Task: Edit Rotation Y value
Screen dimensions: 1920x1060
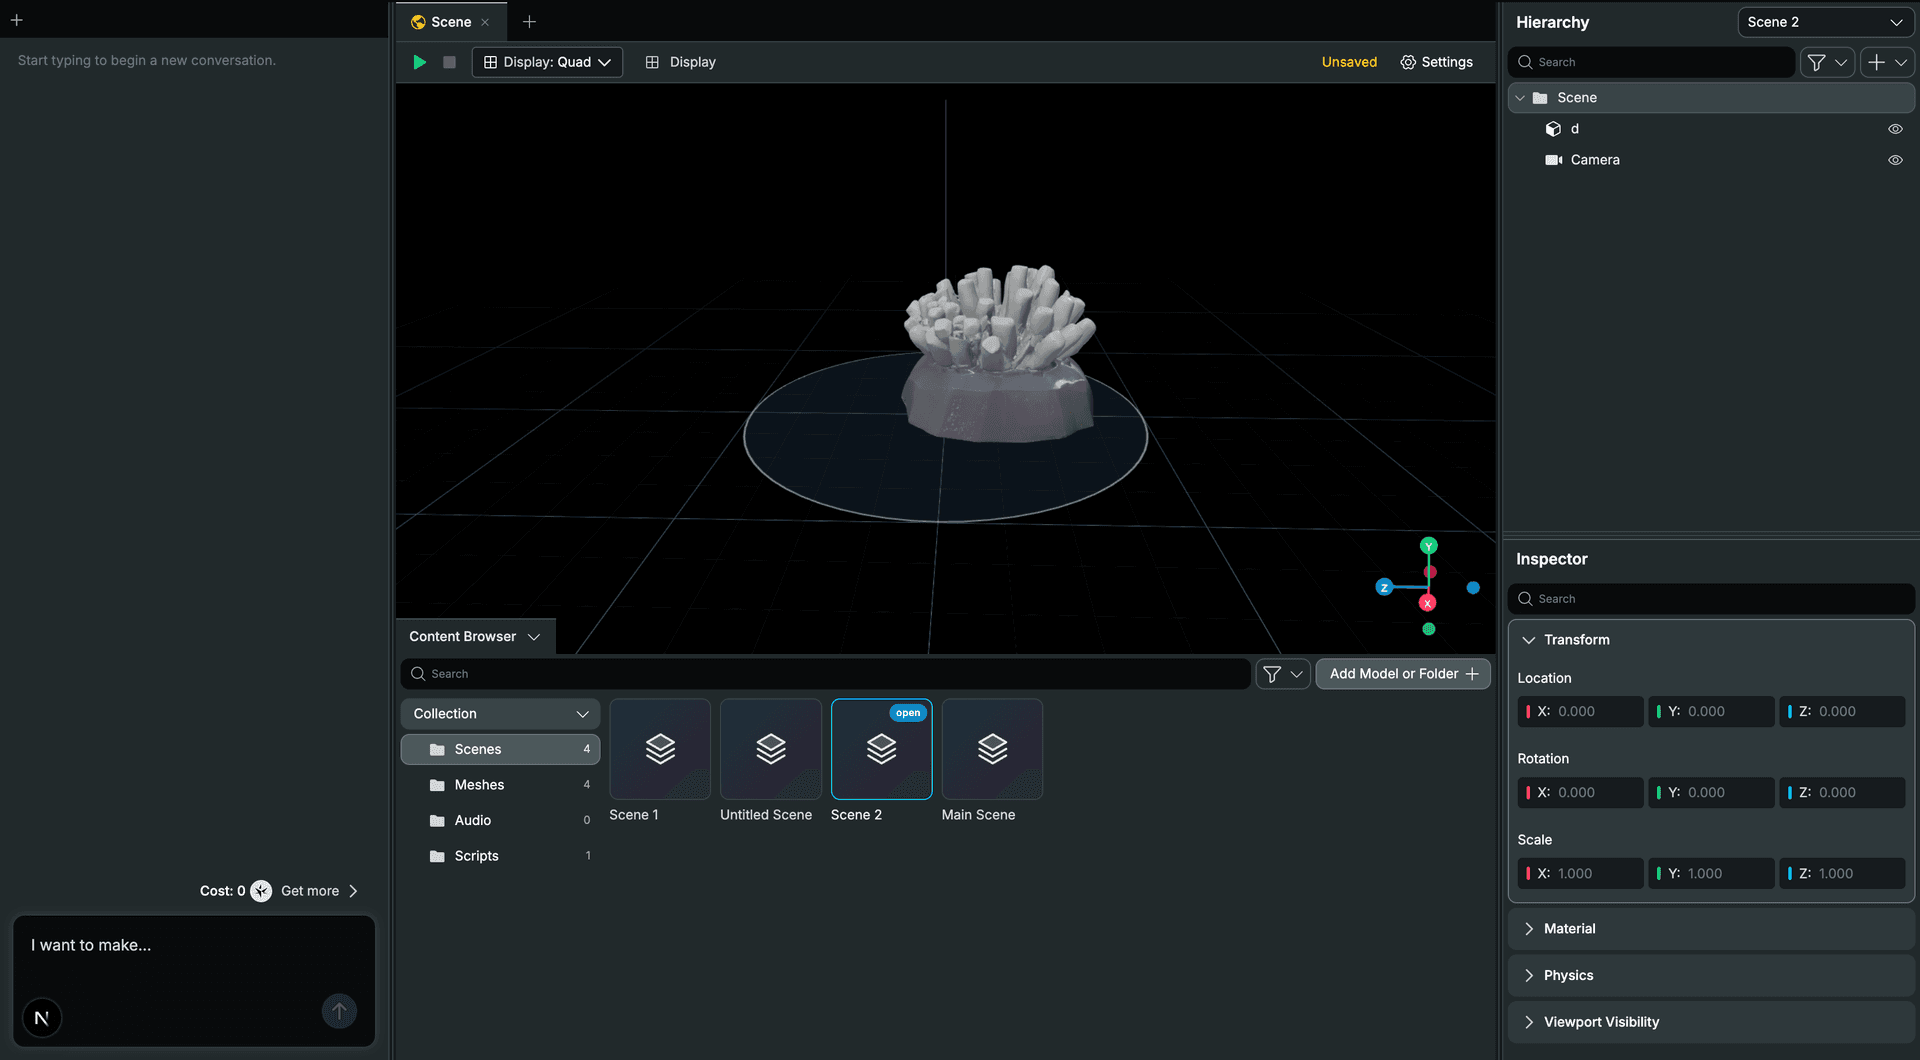Action: 1711,793
